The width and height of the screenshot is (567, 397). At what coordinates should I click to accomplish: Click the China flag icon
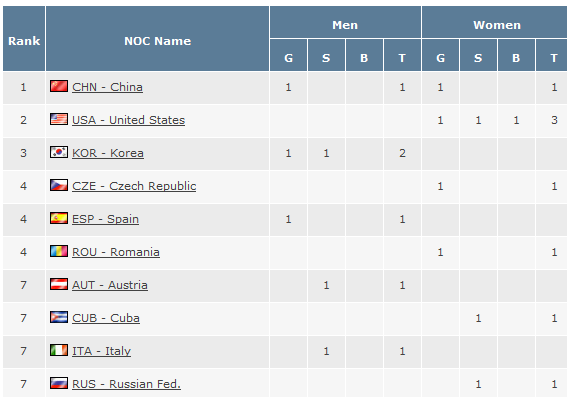[59, 86]
